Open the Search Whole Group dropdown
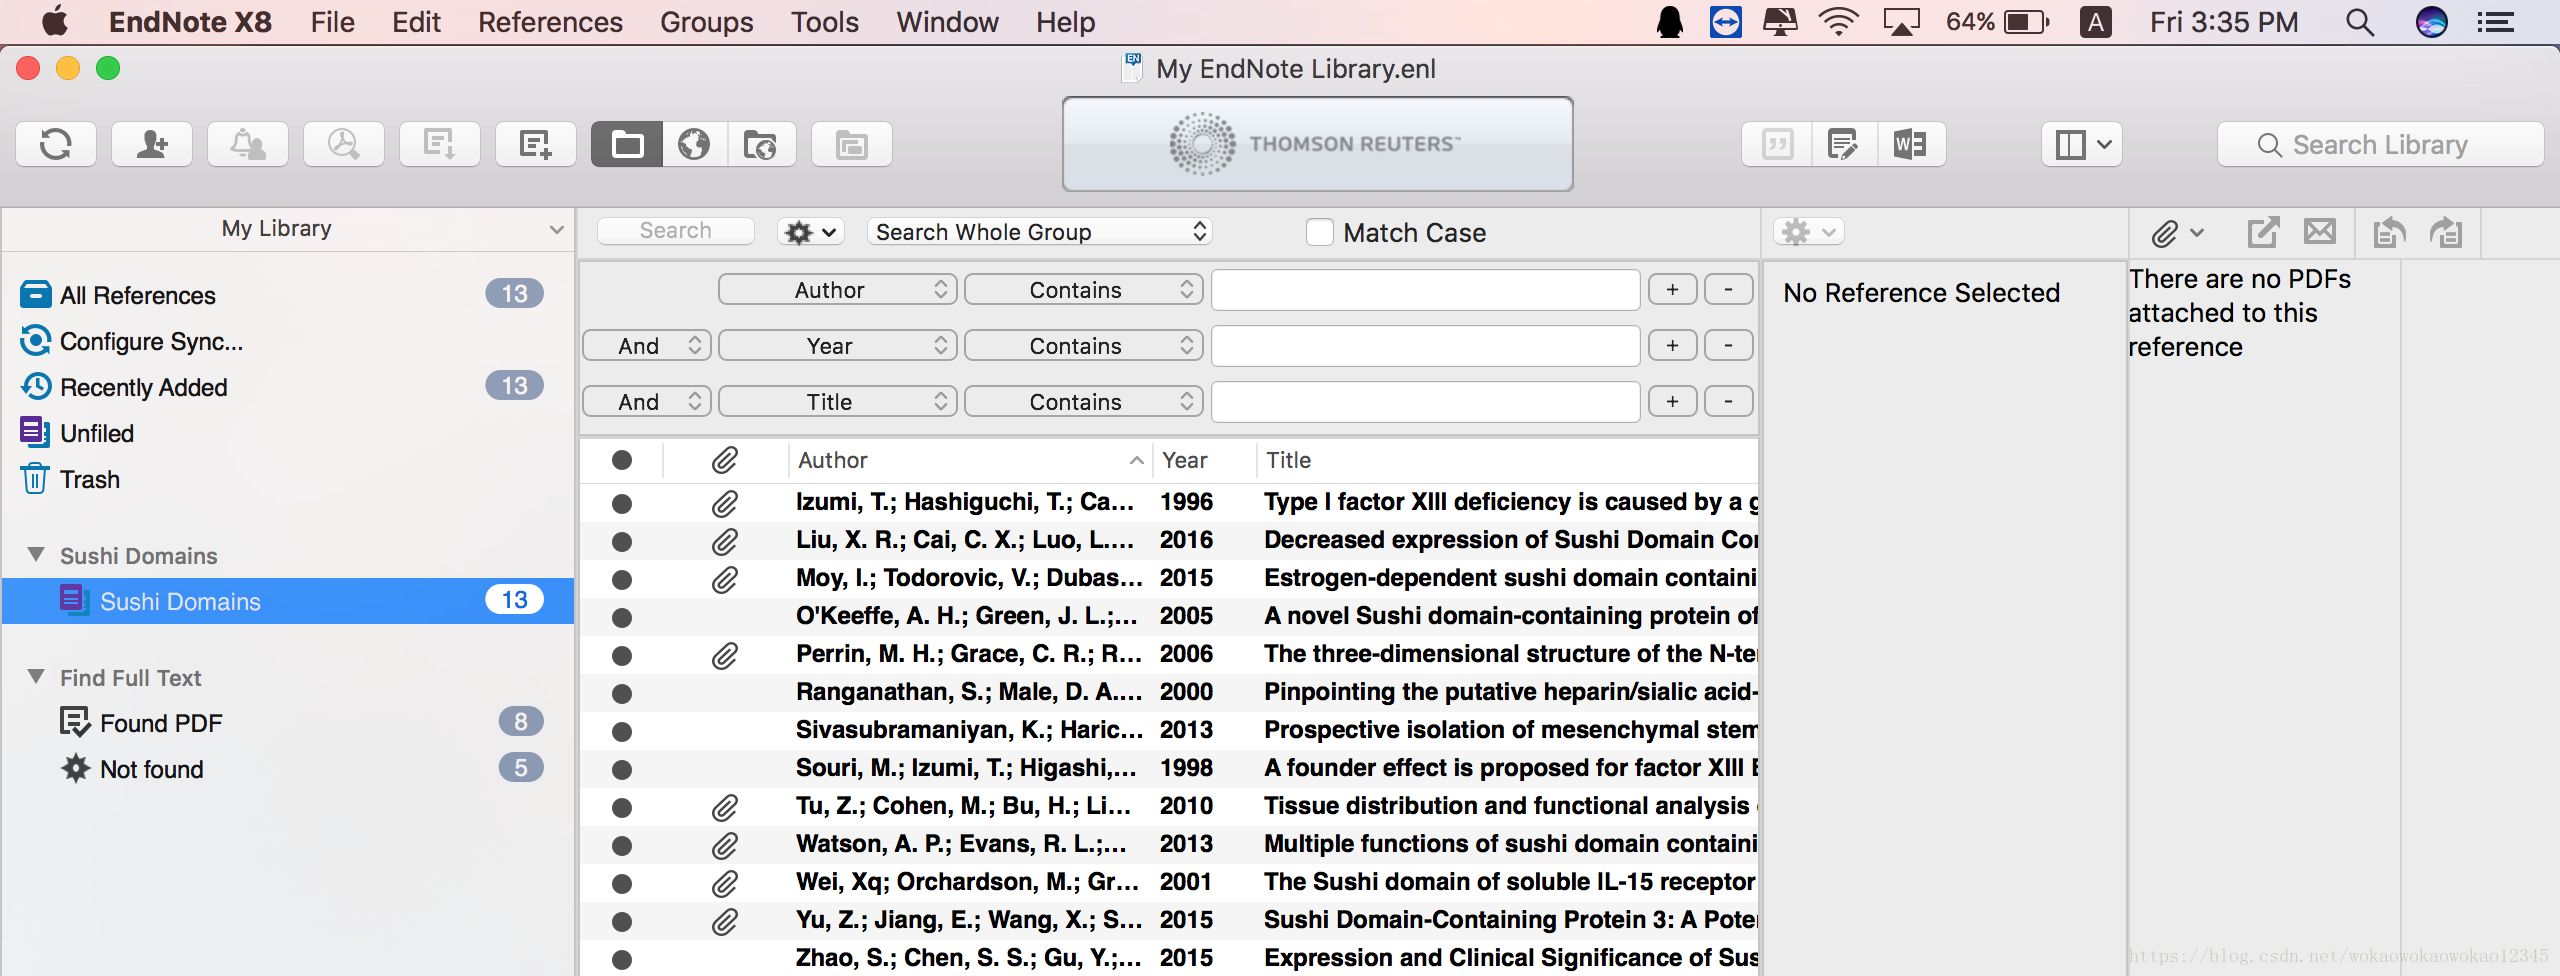The width and height of the screenshot is (2560, 976). pos(1040,232)
